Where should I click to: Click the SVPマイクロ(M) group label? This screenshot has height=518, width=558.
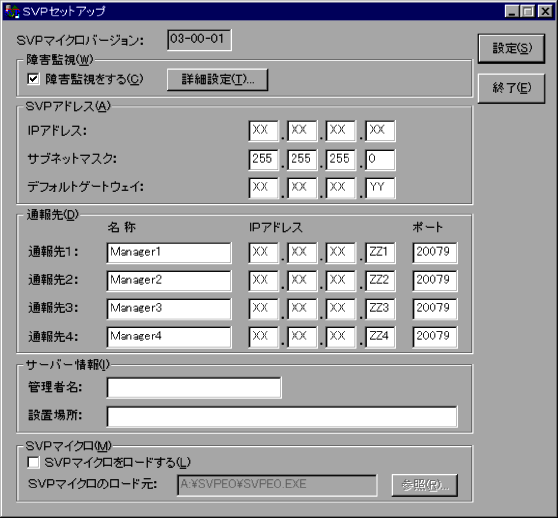[x=68, y=446]
